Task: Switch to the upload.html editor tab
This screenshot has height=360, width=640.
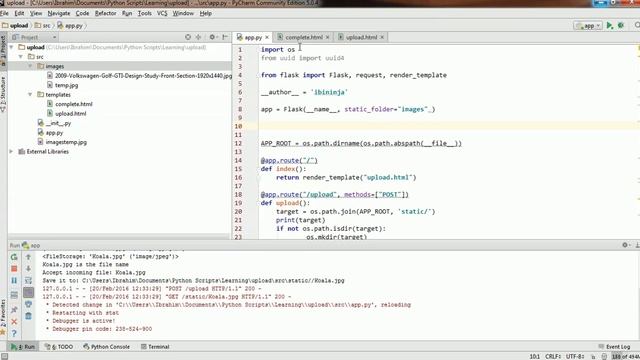Action: [x=361, y=37]
